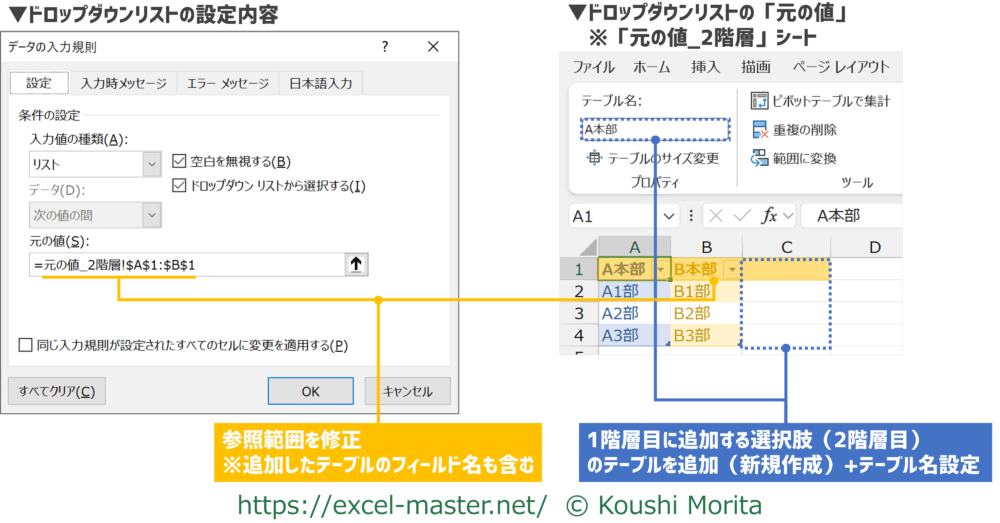Click the fx insert function icon
1000x523 pixels.
pyautogui.click(x=770, y=215)
